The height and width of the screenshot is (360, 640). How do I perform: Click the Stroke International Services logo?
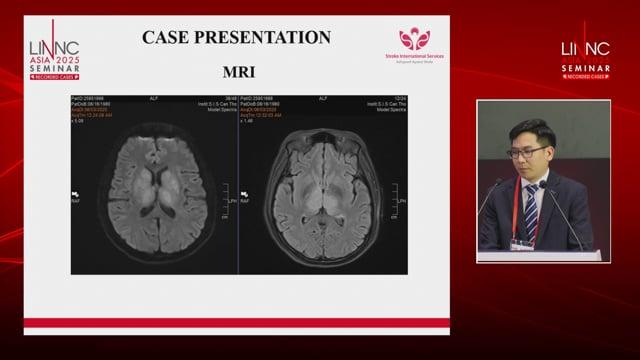point(414,45)
